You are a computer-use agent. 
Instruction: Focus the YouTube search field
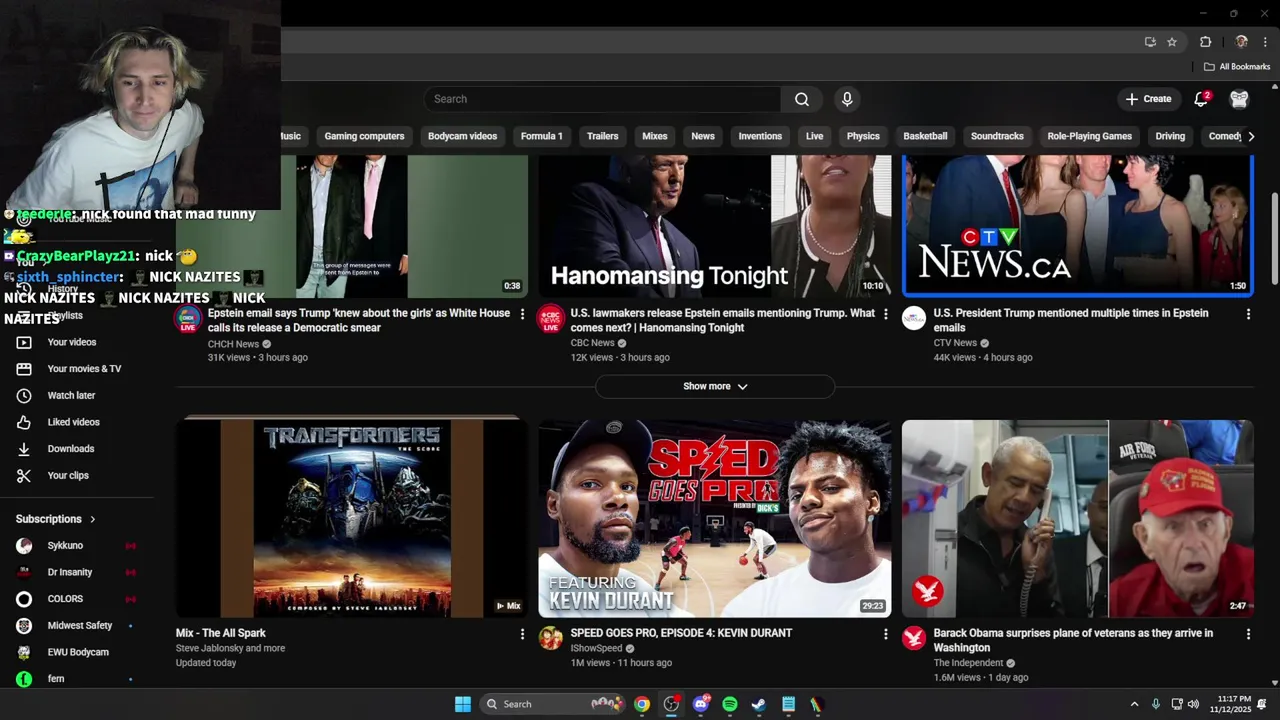click(602, 99)
